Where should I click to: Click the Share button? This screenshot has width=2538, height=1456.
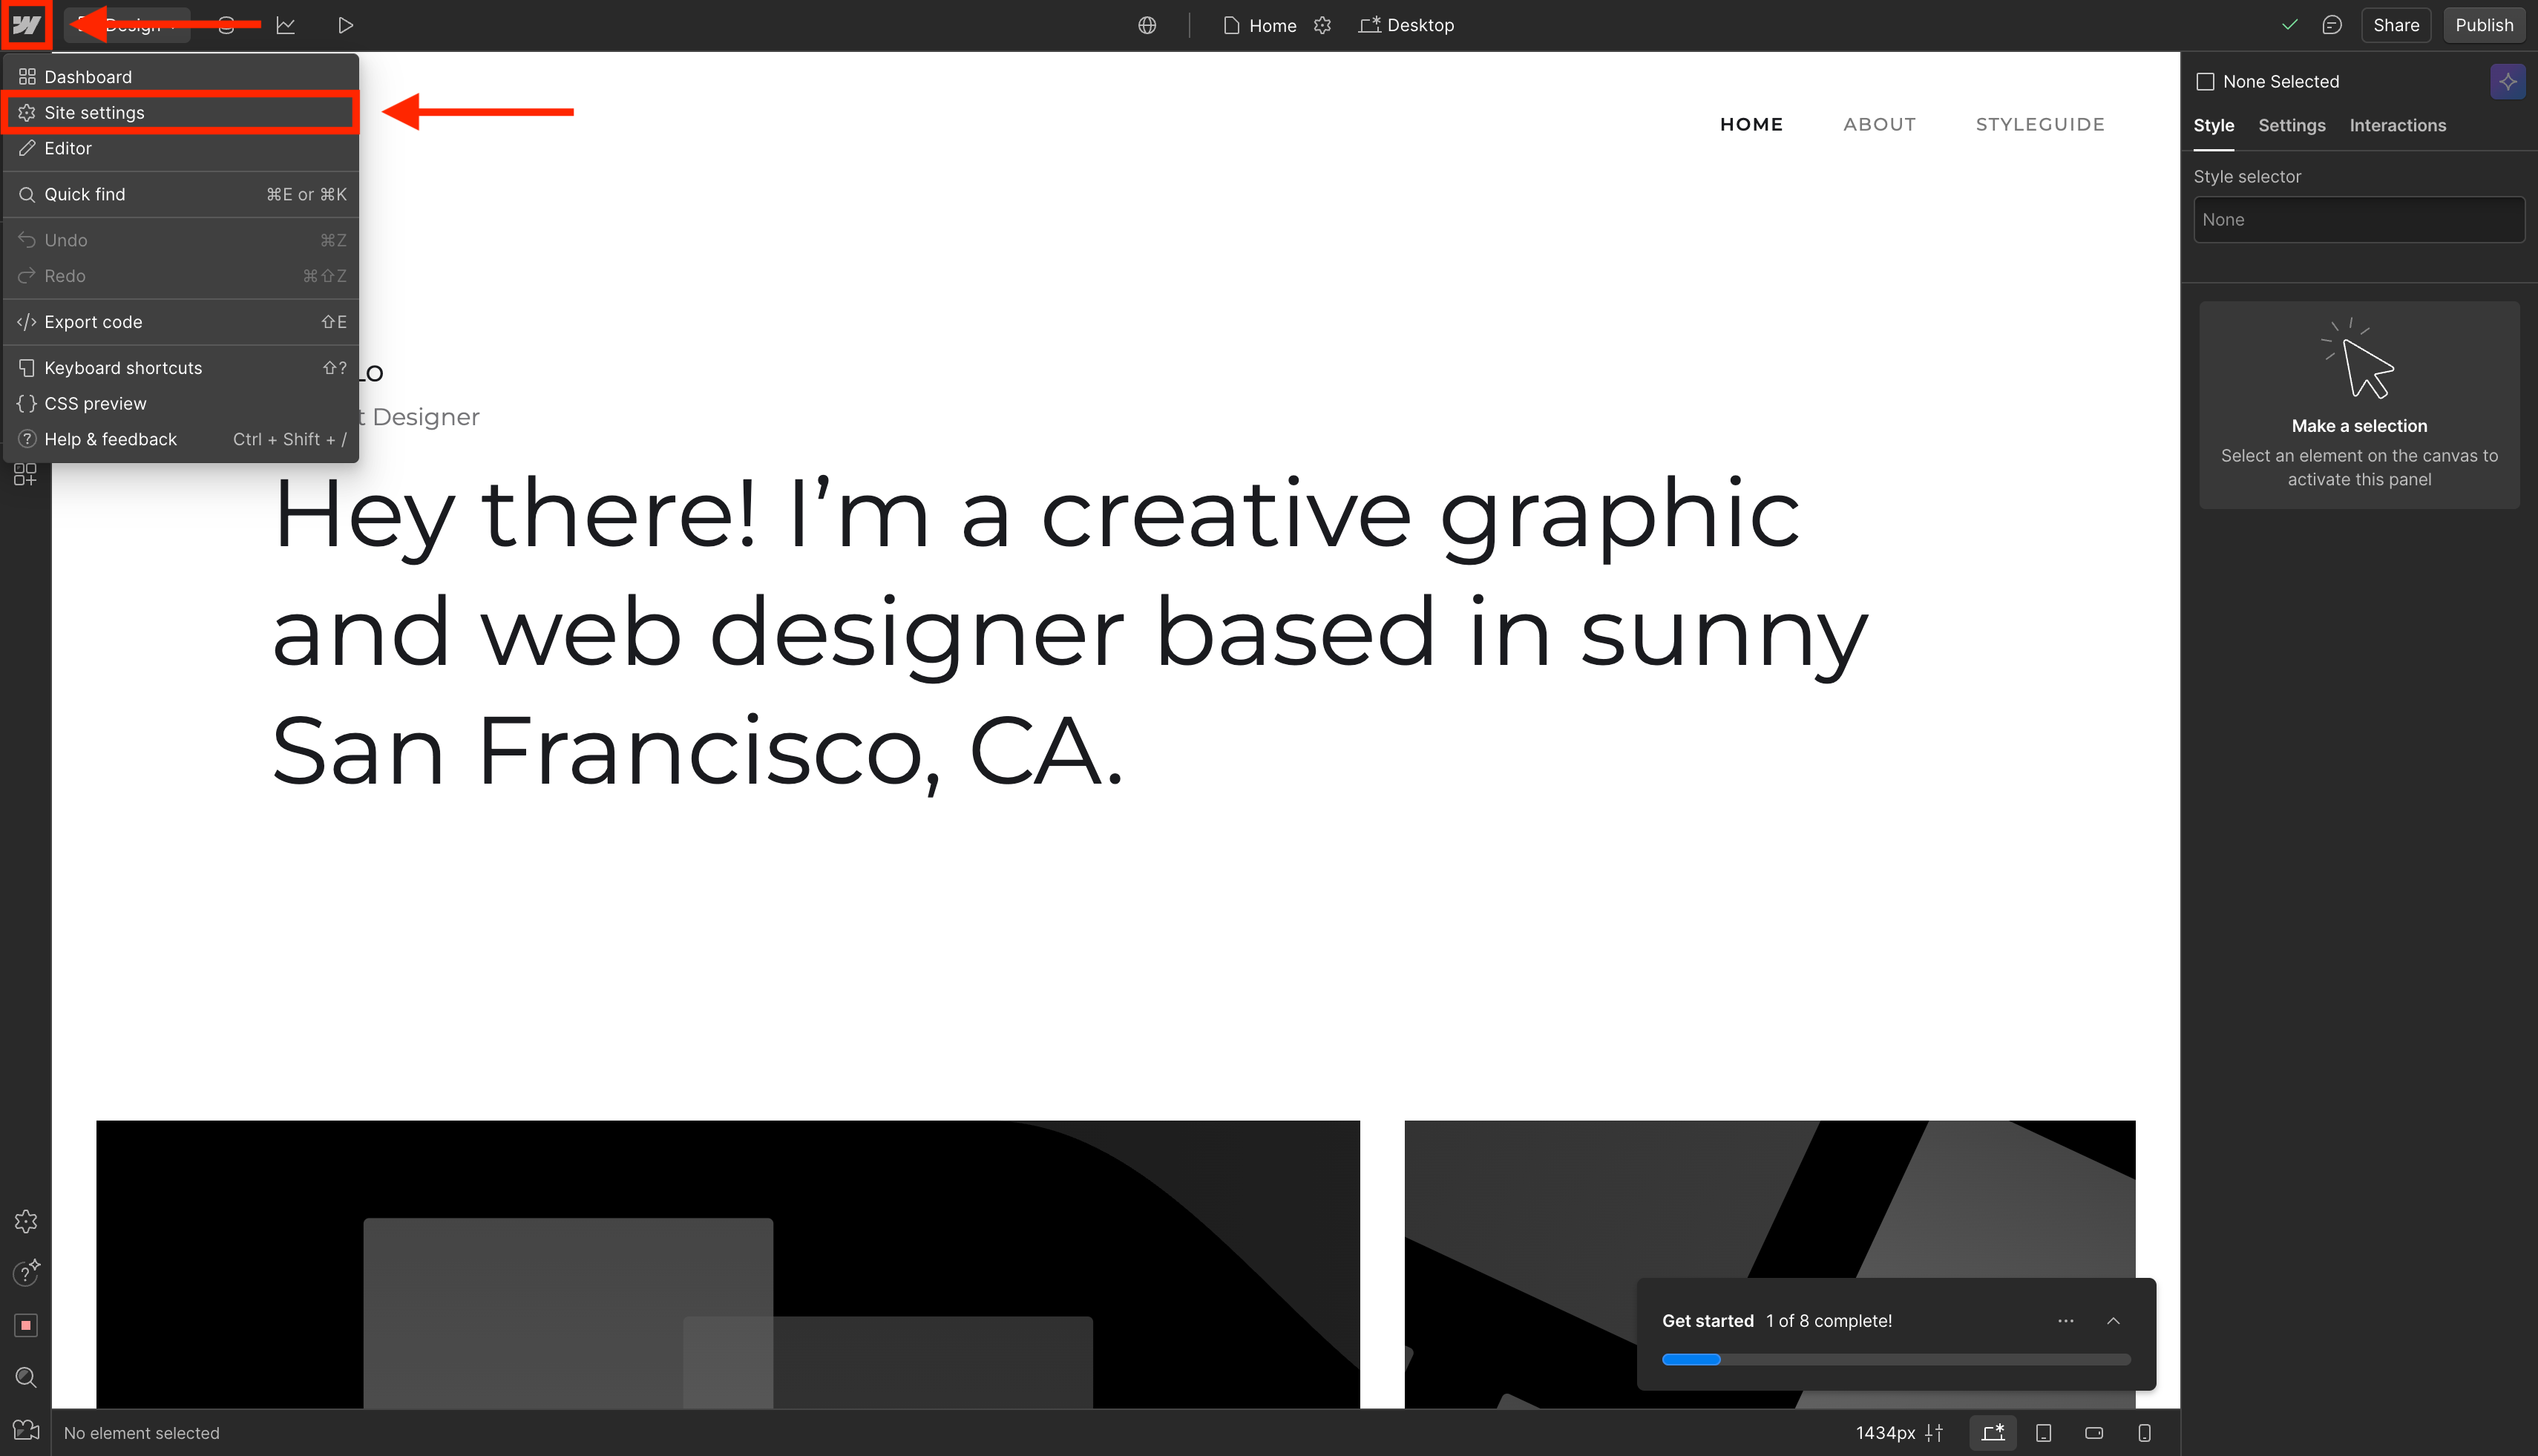click(2395, 25)
